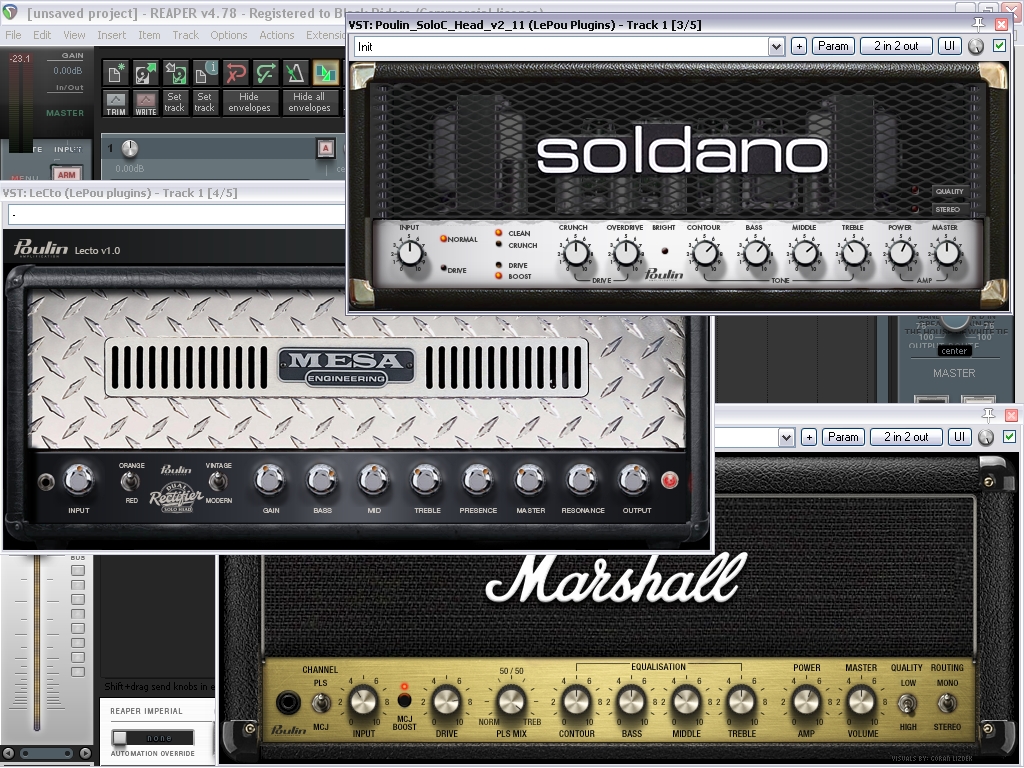Click the Automation Override 'none' slider
Viewport: 1024px width, 768px height.
[x=153, y=737]
